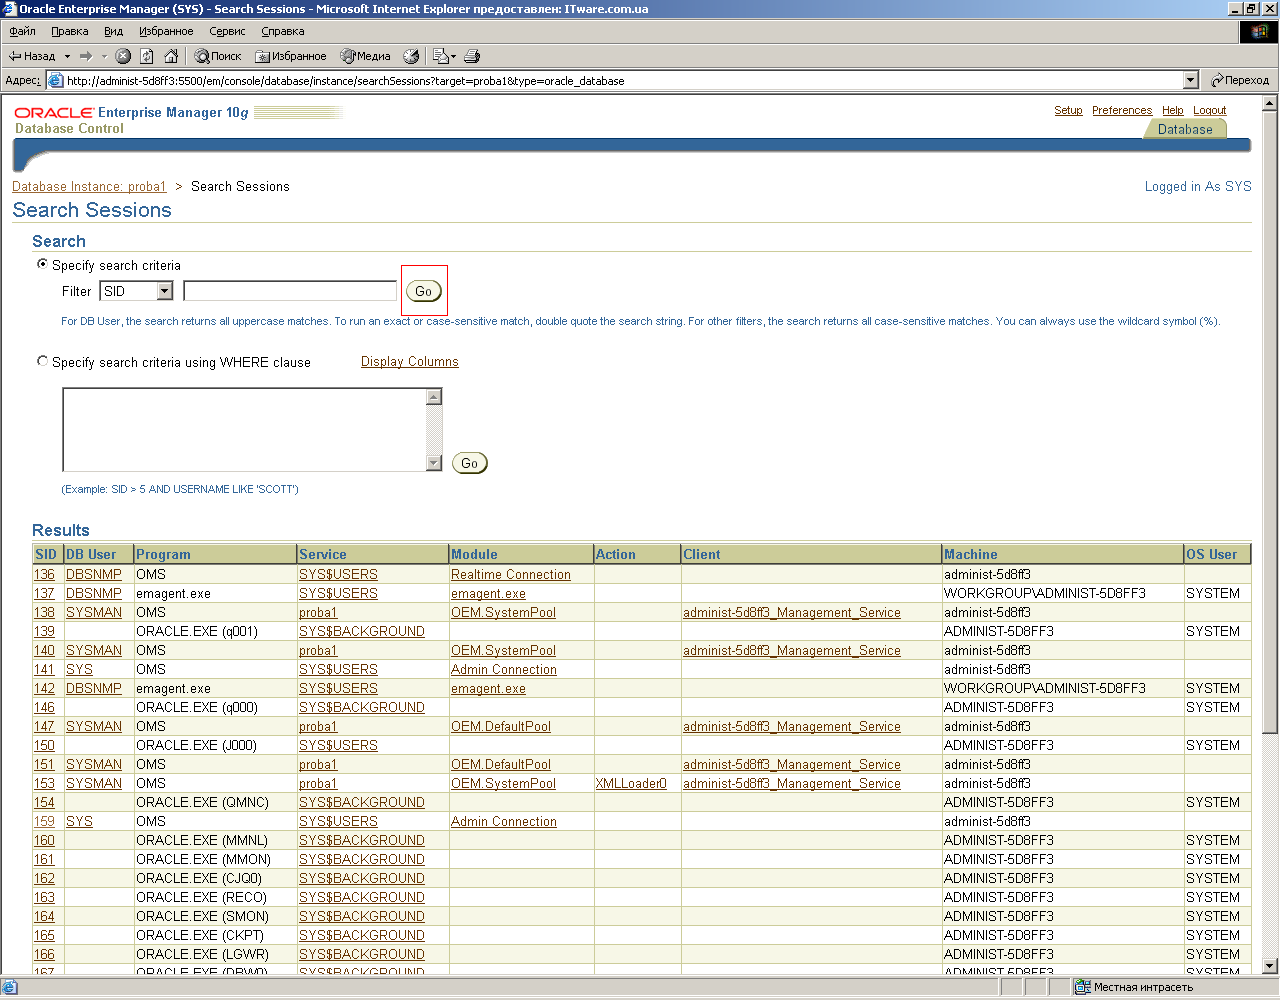The width and height of the screenshot is (1280, 1000).
Task: Click the Избранное (Favorites) toolbar button
Action: pos(291,56)
